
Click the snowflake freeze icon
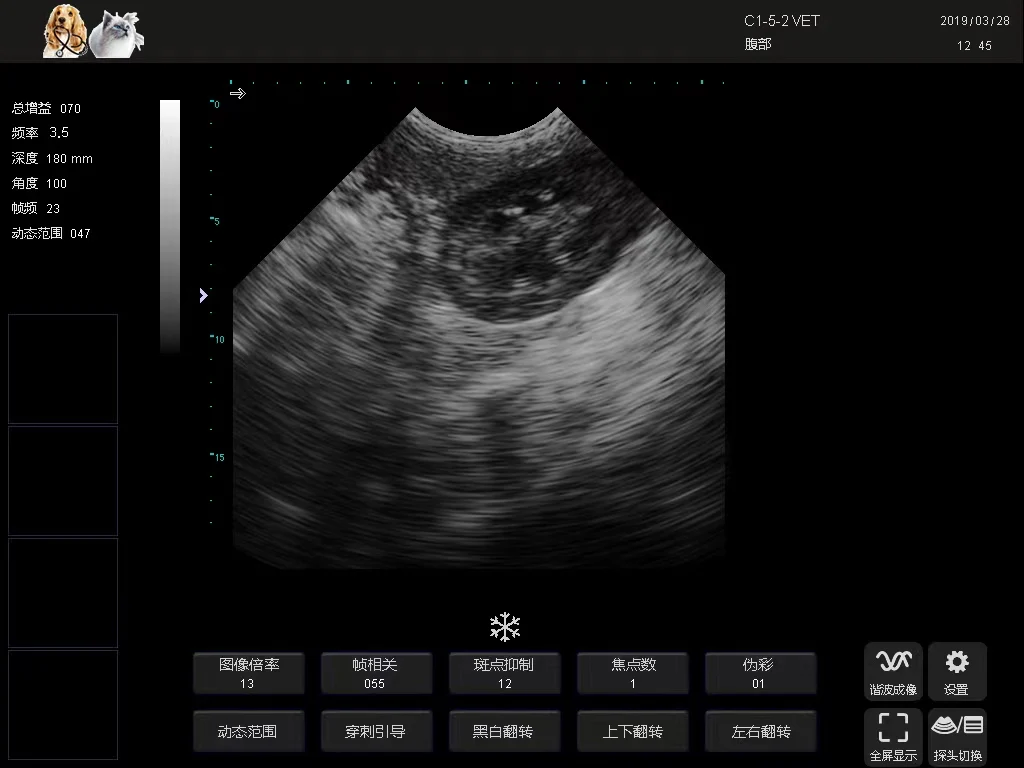point(505,627)
